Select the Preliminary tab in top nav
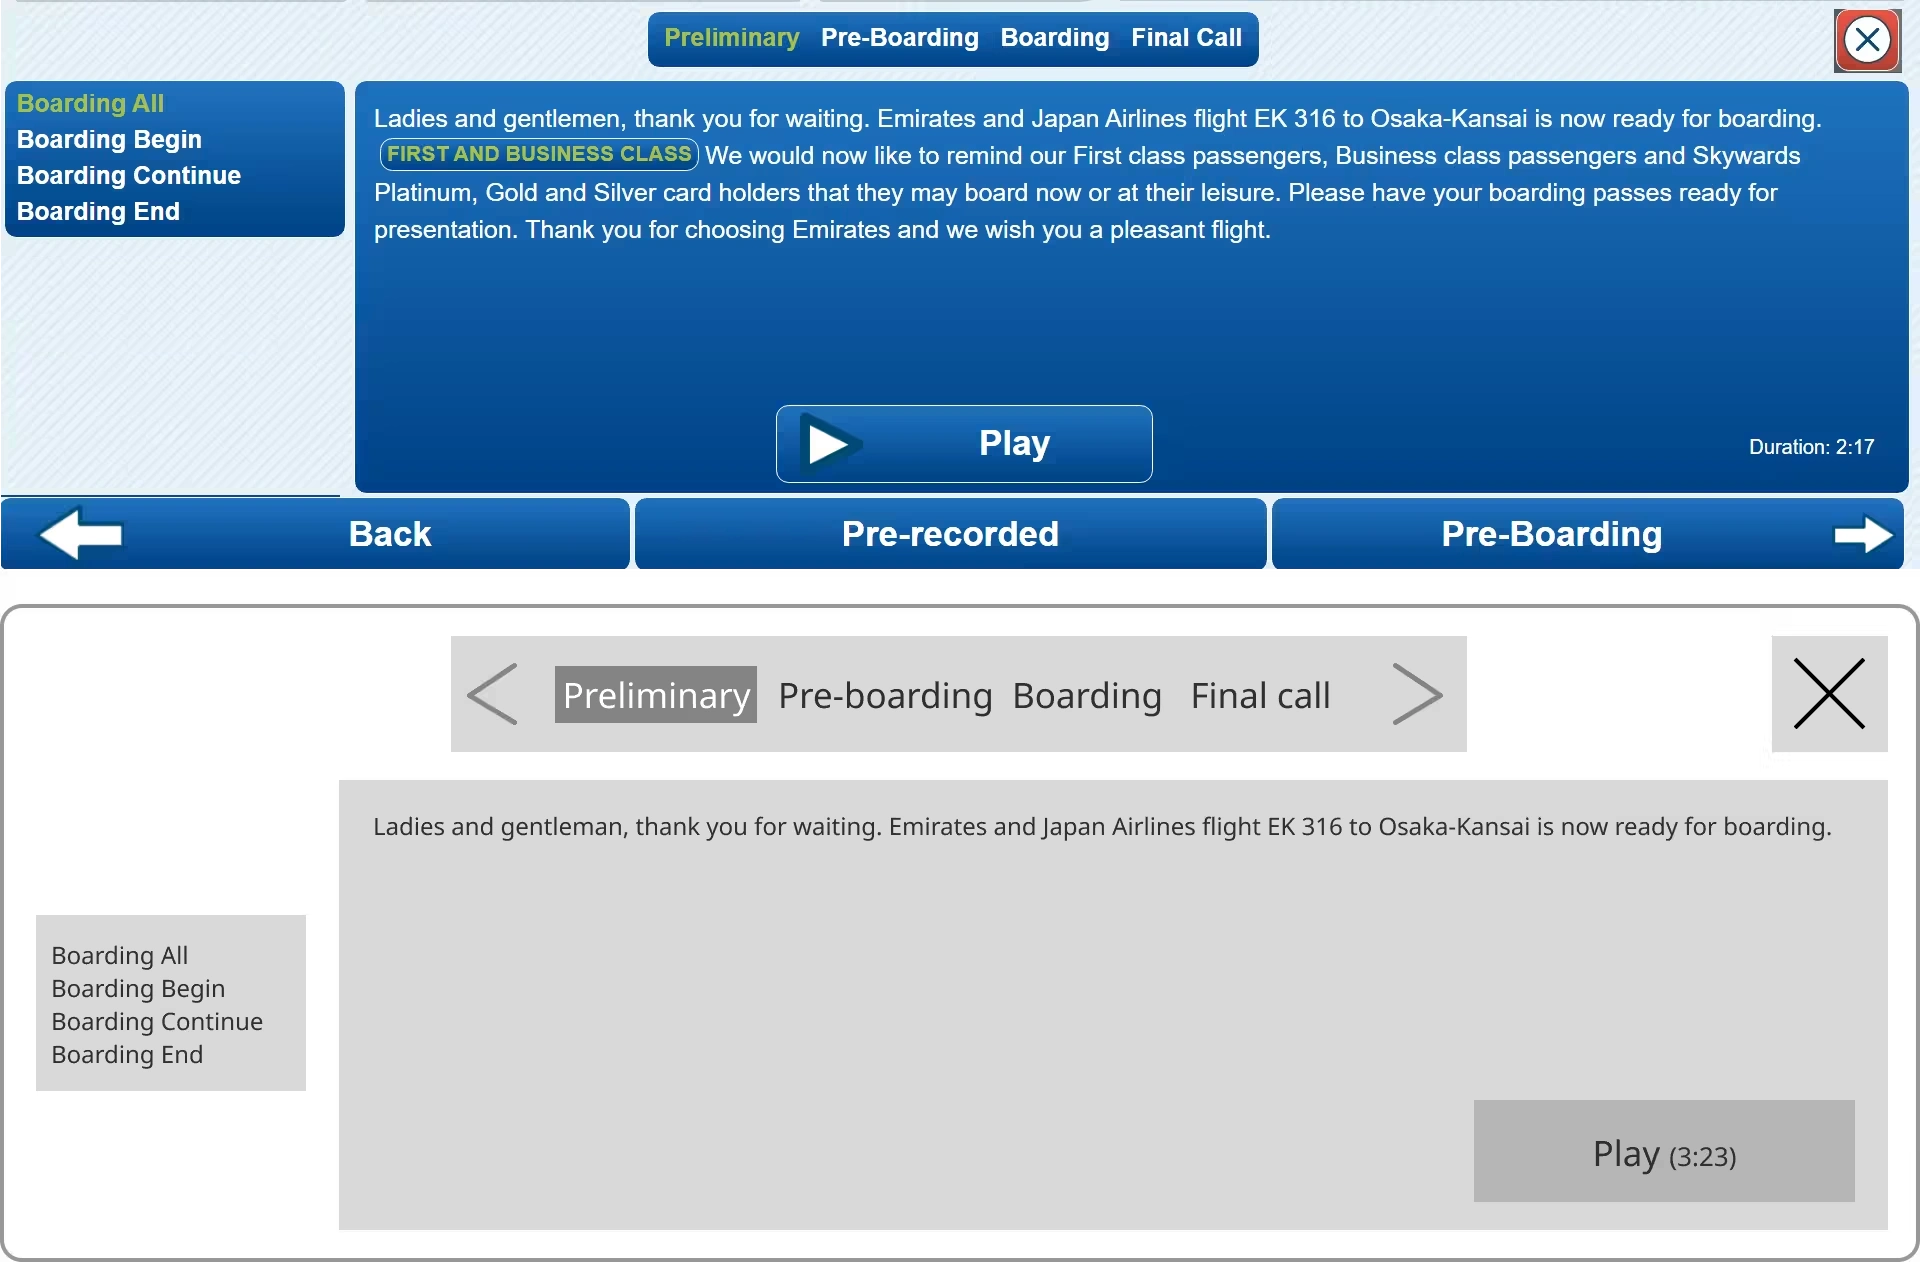This screenshot has height=1262, width=1920. coord(731,38)
